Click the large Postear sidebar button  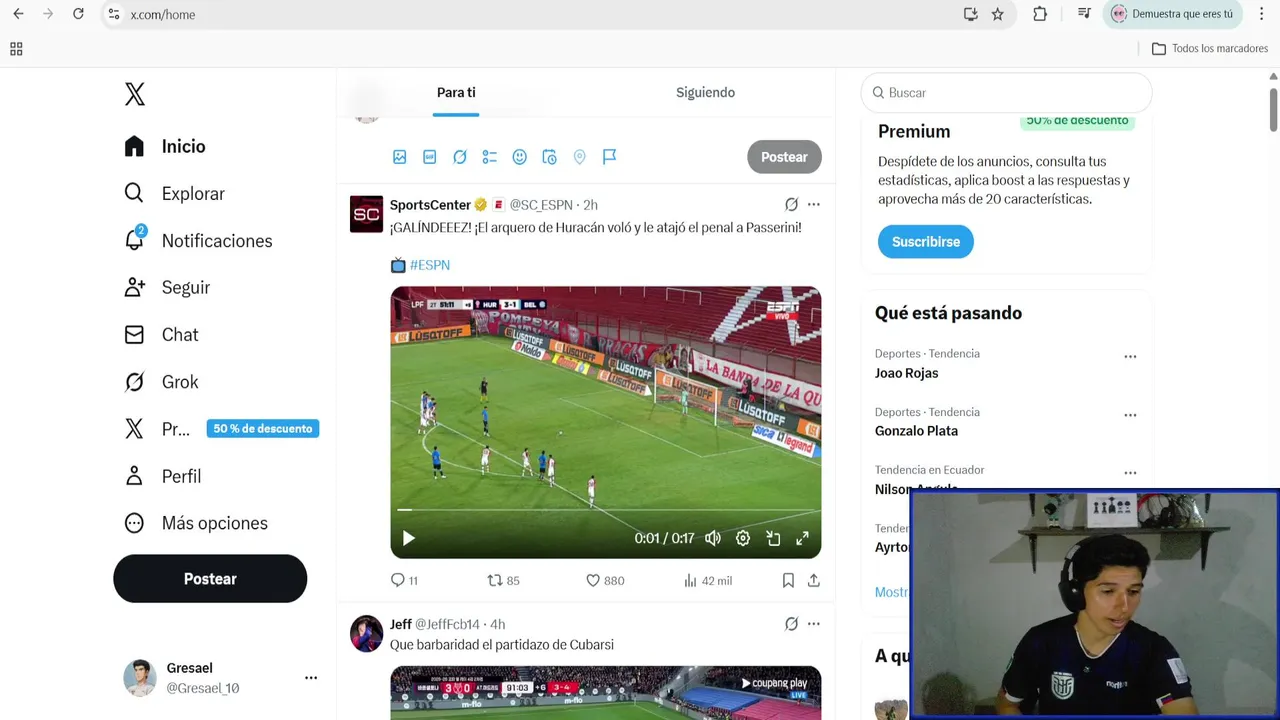(210, 579)
